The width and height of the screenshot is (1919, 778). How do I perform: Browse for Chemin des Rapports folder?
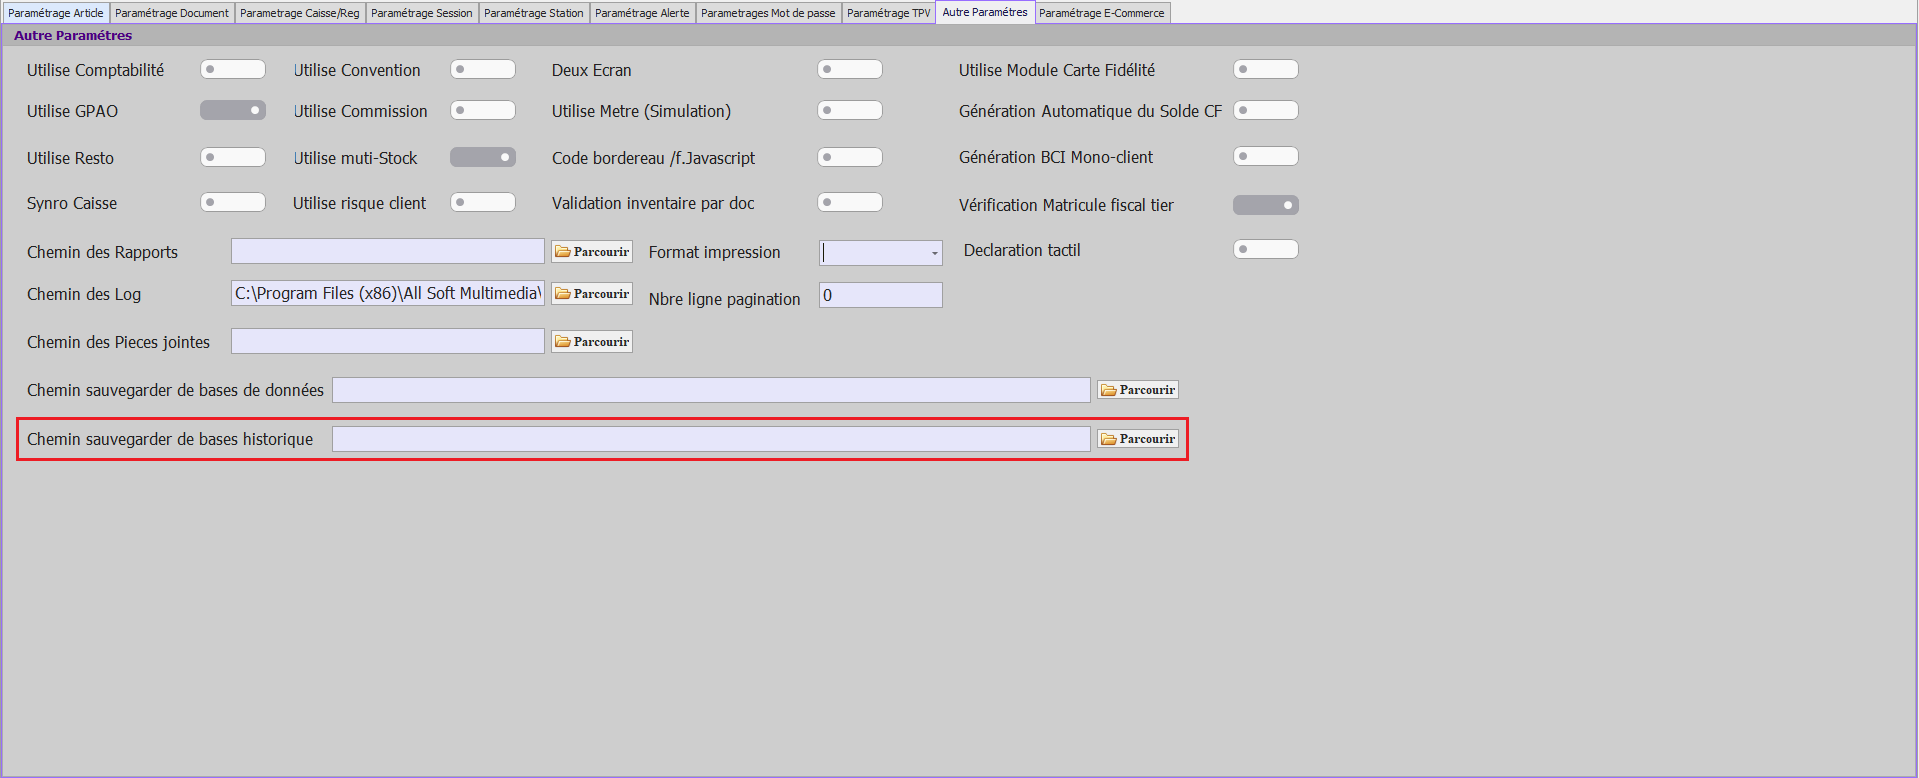592,252
